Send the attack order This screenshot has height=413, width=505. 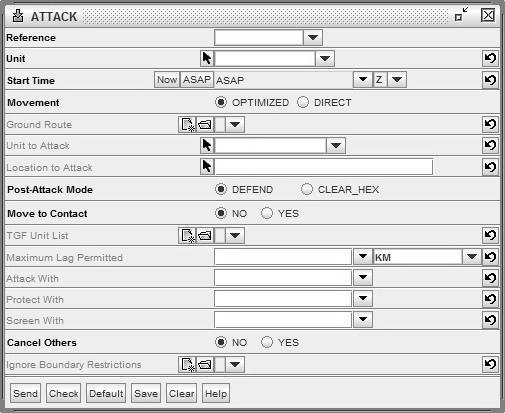pos(25,393)
